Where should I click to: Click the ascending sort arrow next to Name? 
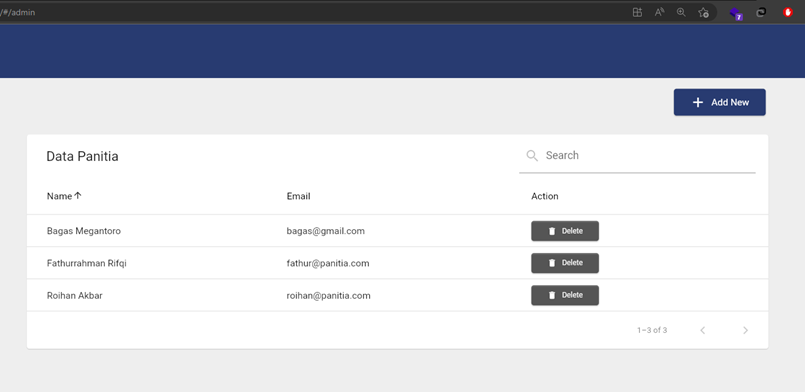pos(78,195)
